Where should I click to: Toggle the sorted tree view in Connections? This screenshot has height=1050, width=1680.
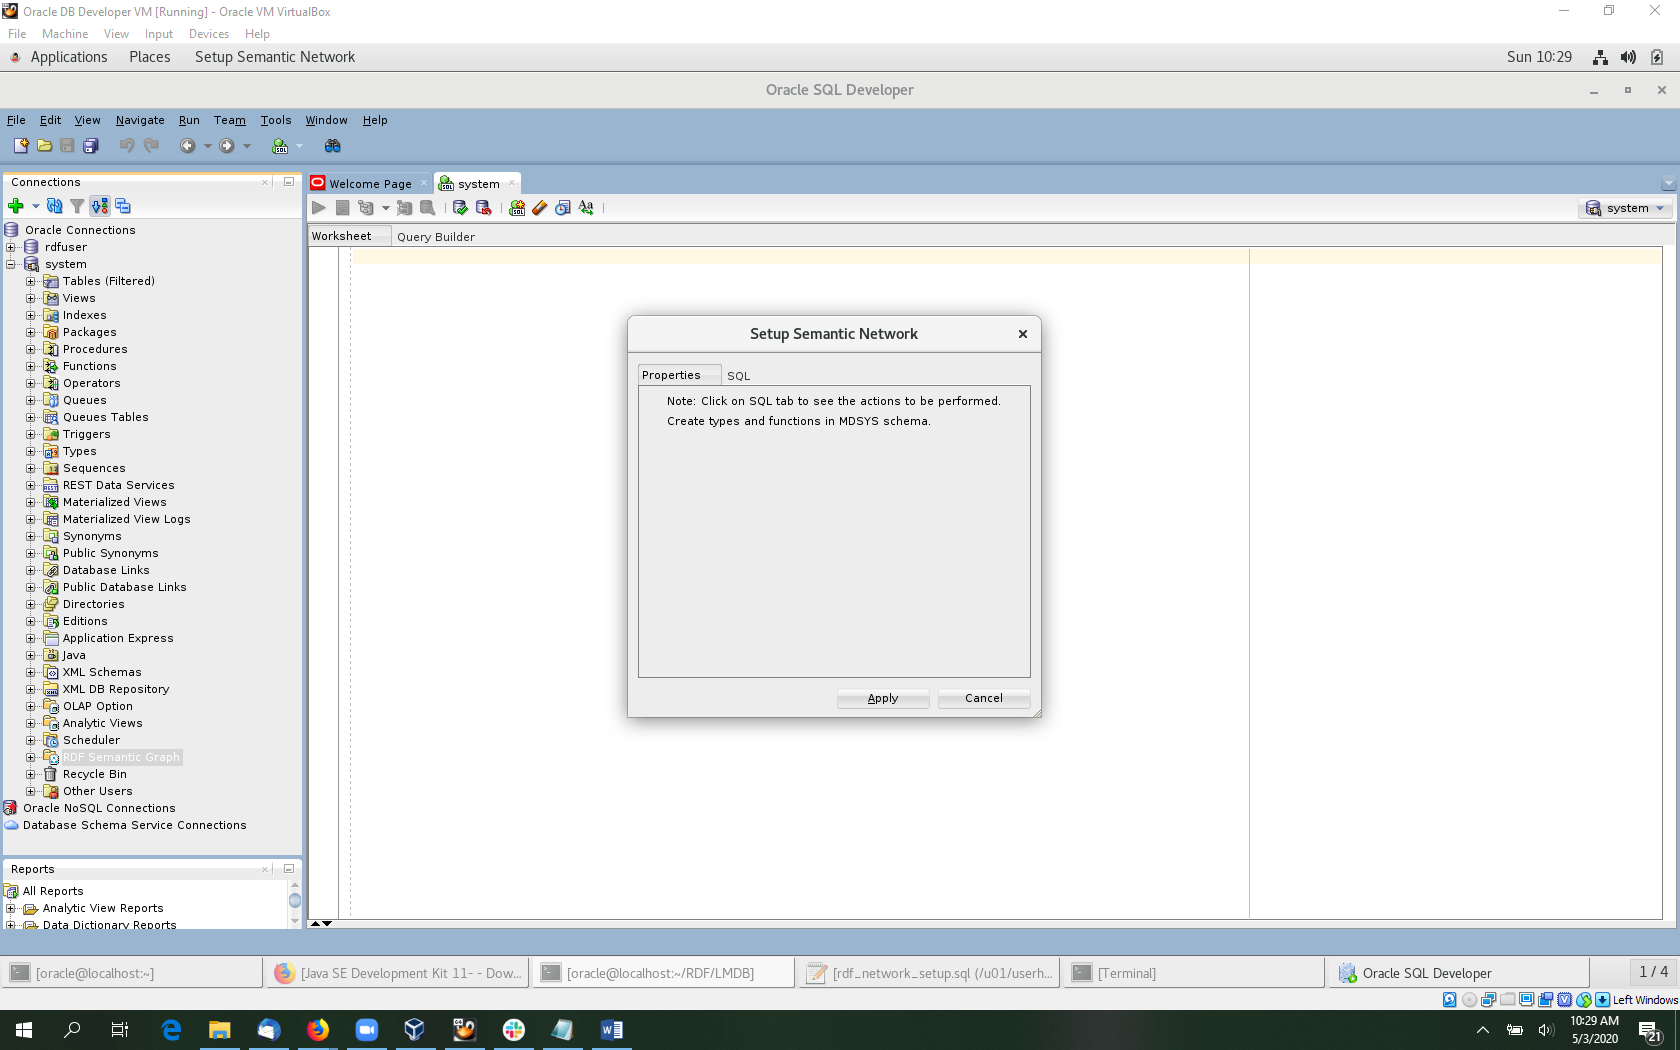tap(99, 206)
